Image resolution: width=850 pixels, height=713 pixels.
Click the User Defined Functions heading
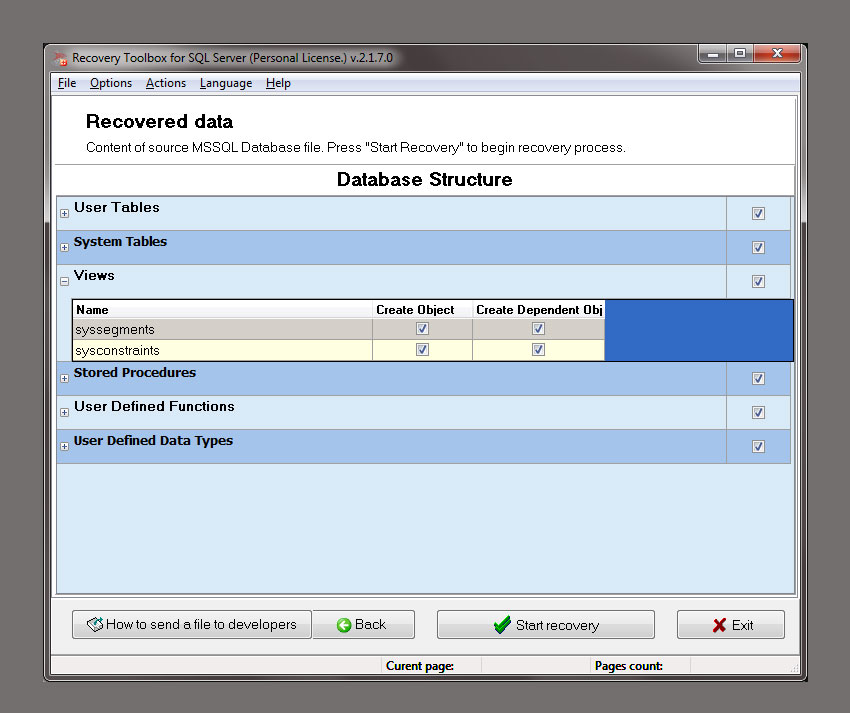154,407
